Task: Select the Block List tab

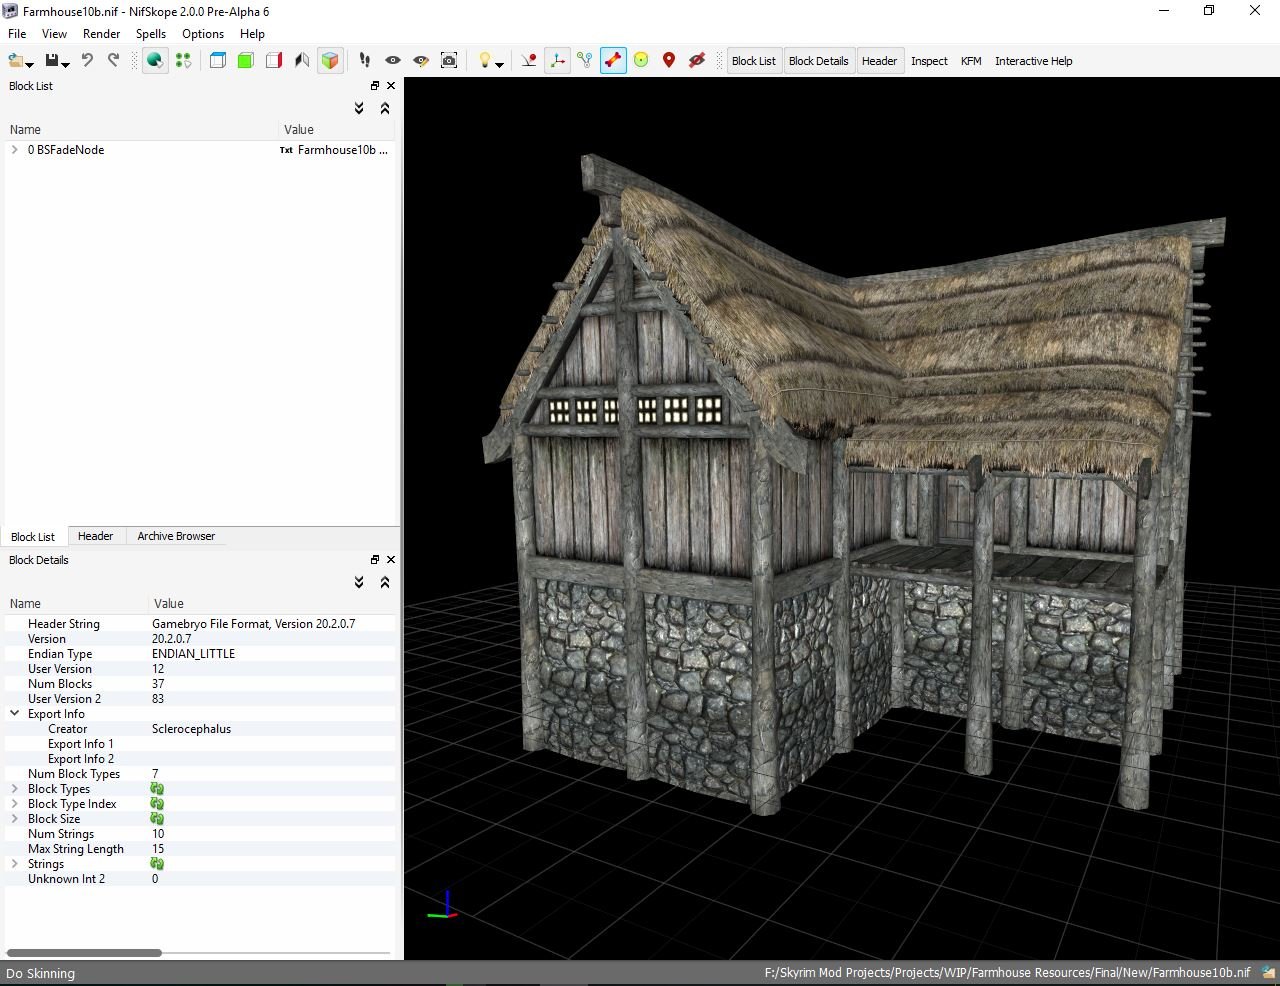Action: click(33, 537)
